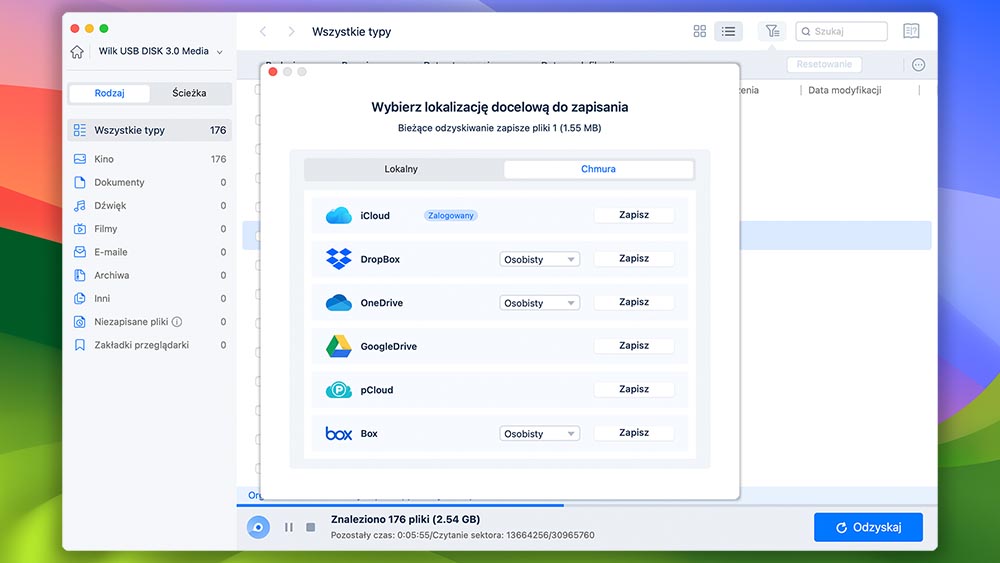
Task: Select the Chmura tab in dialog
Action: click(598, 169)
